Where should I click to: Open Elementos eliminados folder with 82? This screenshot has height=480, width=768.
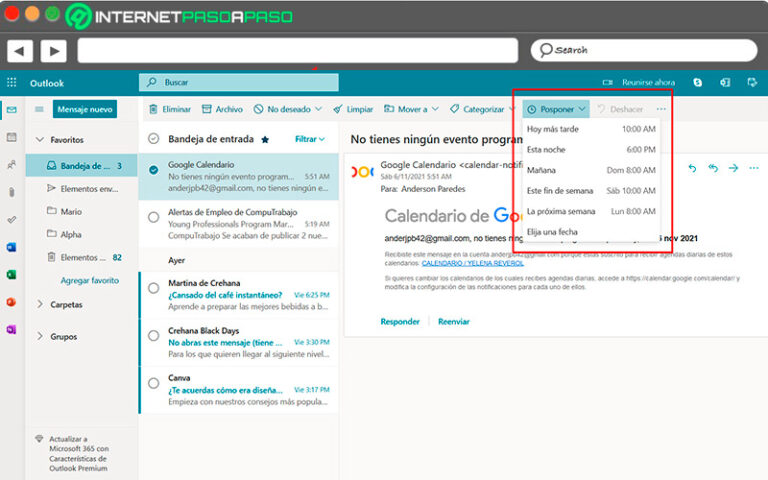(82, 257)
